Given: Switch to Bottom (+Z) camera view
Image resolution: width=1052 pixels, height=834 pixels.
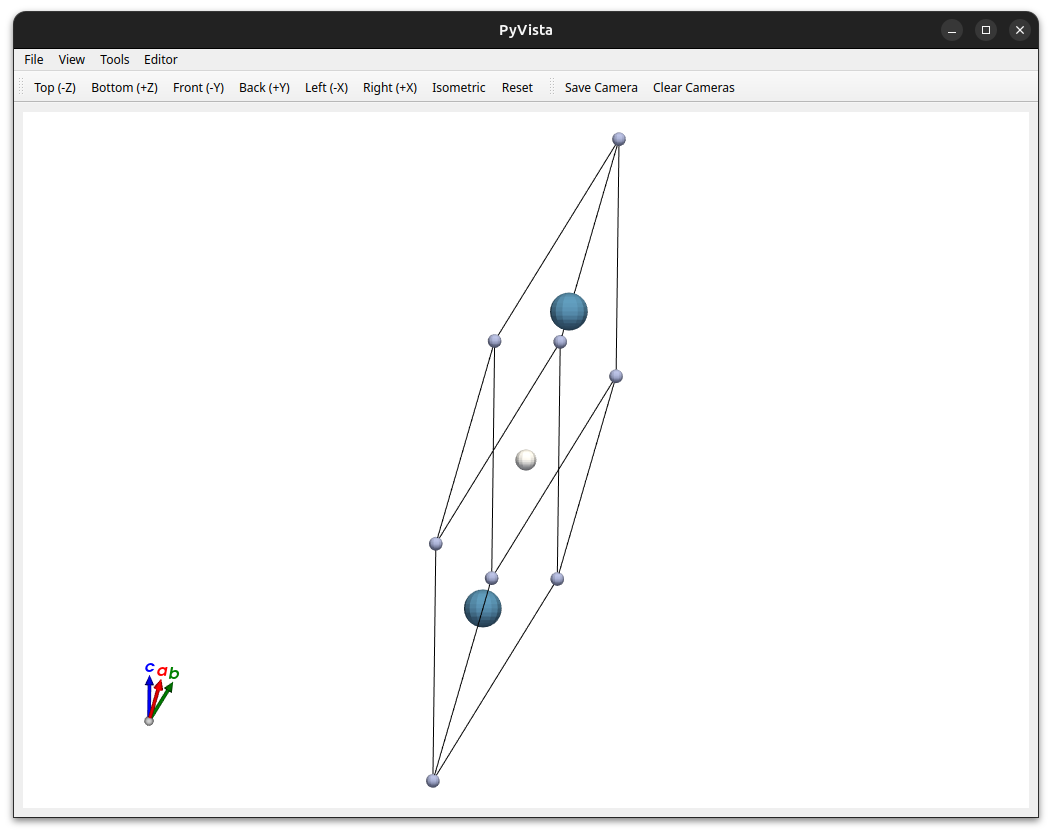Looking at the screenshot, I should 124,88.
